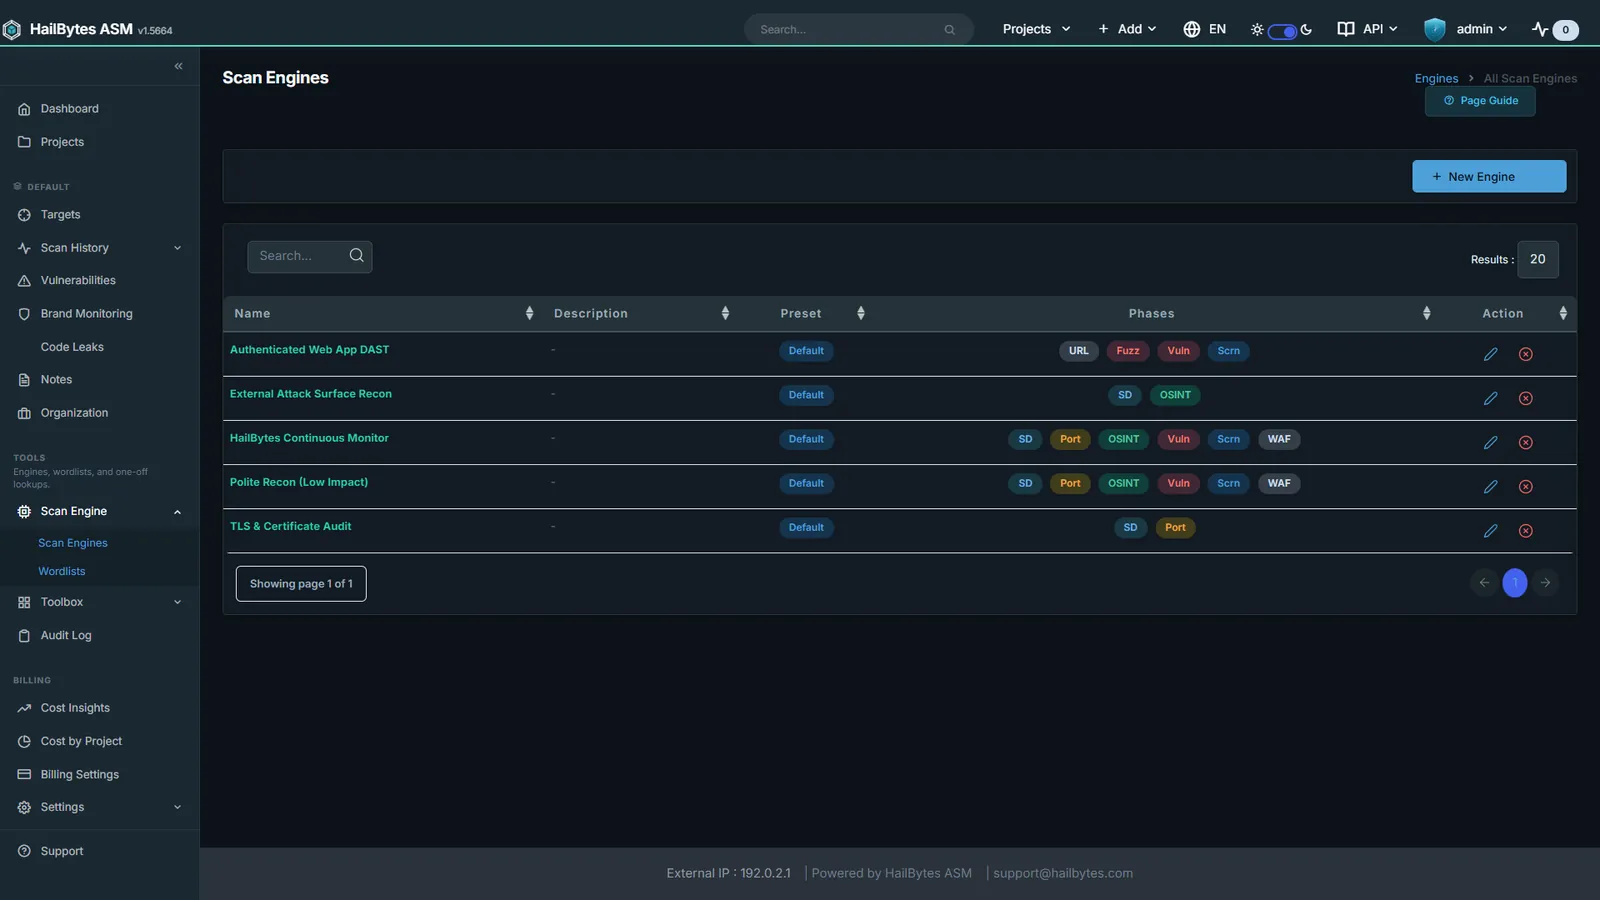The width and height of the screenshot is (1600, 900).
Task: Click the admin shield avatar
Action: click(x=1435, y=29)
